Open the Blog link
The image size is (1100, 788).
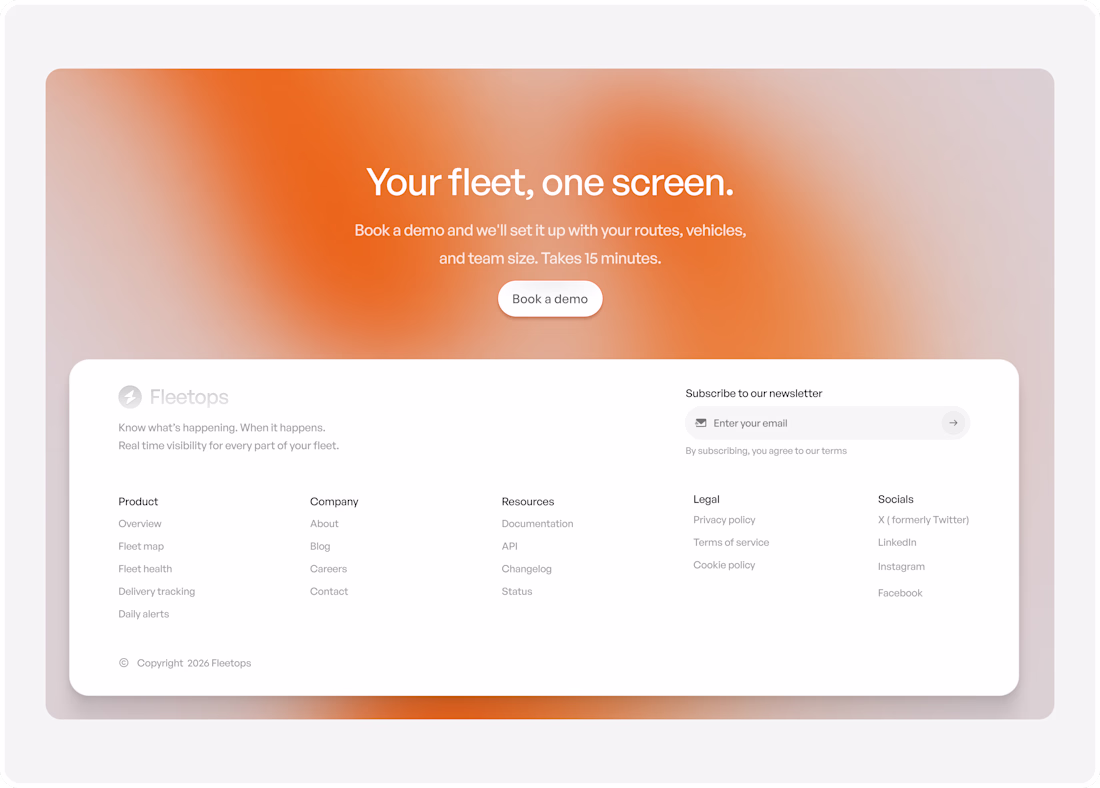tap(320, 546)
